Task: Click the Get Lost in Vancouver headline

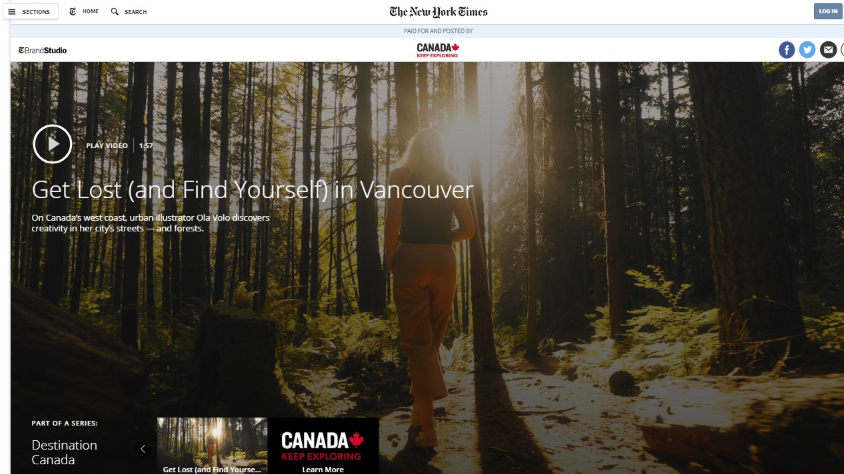Action: pos(252,190)
